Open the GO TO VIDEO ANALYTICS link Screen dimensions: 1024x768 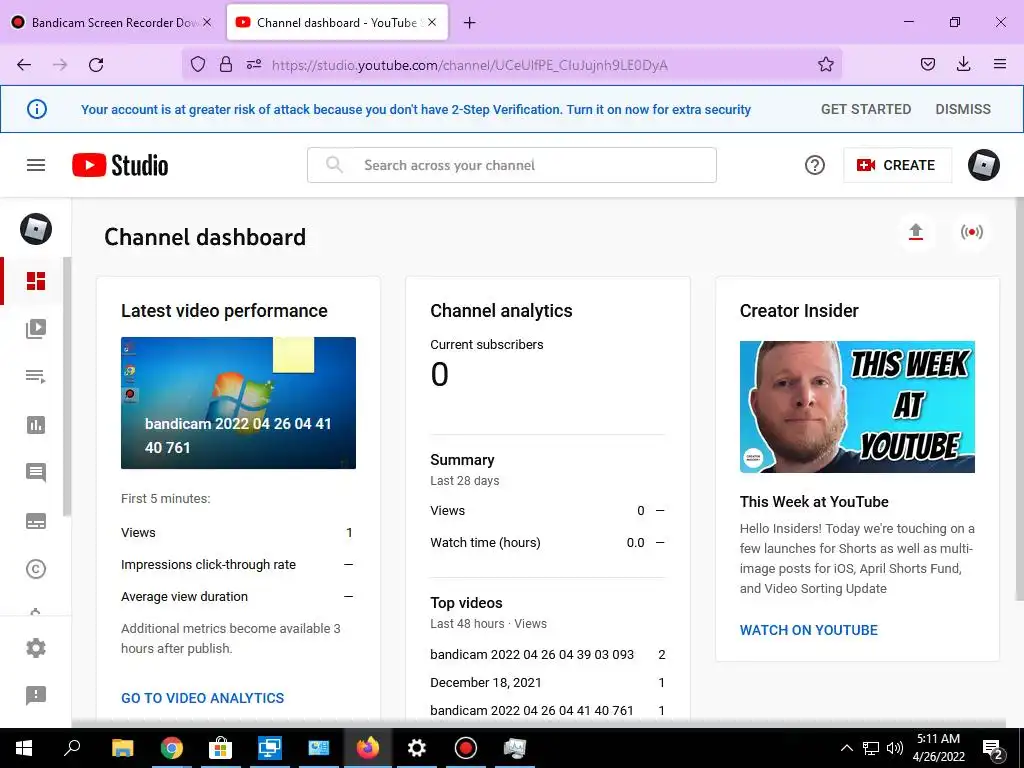tap(202, 698)
